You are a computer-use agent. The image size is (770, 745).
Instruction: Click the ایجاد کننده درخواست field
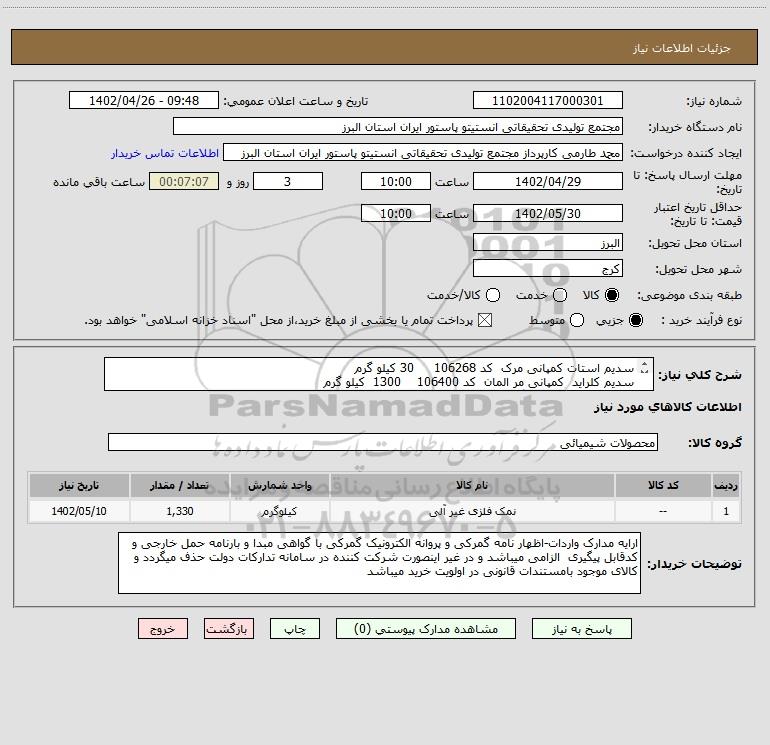423,153
